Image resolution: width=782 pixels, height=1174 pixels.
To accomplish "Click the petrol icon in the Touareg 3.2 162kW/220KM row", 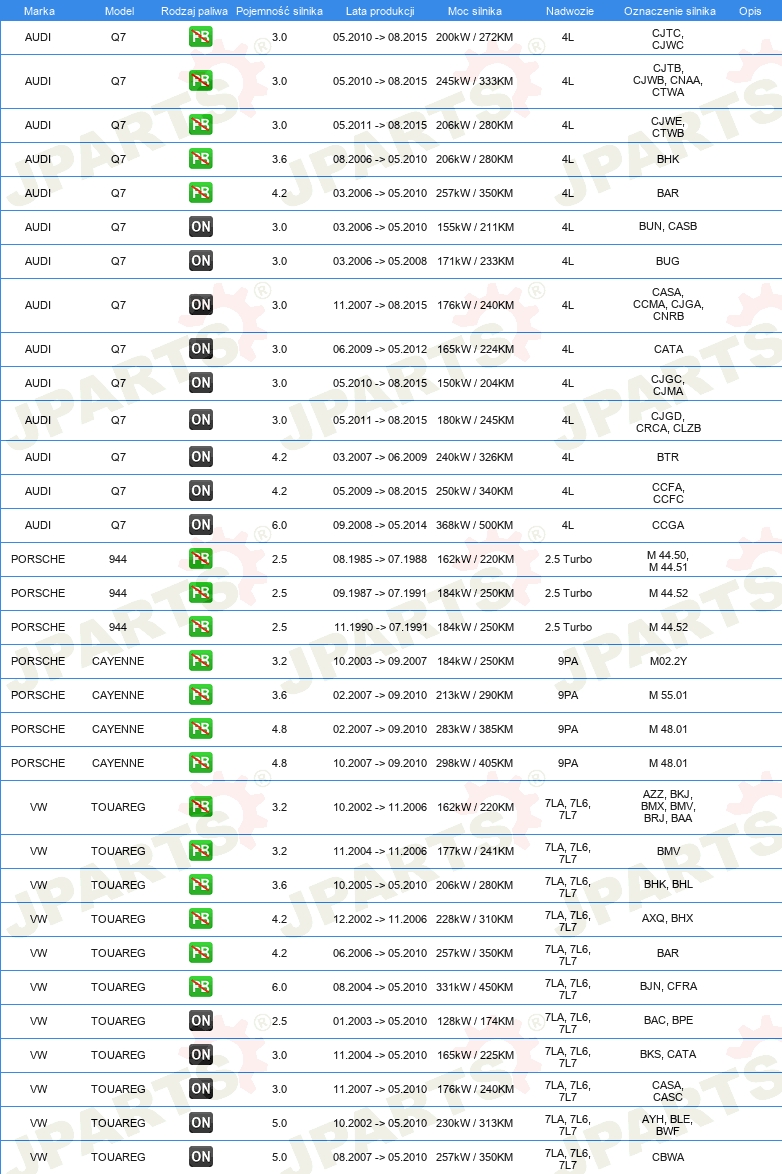I will 201,807.
